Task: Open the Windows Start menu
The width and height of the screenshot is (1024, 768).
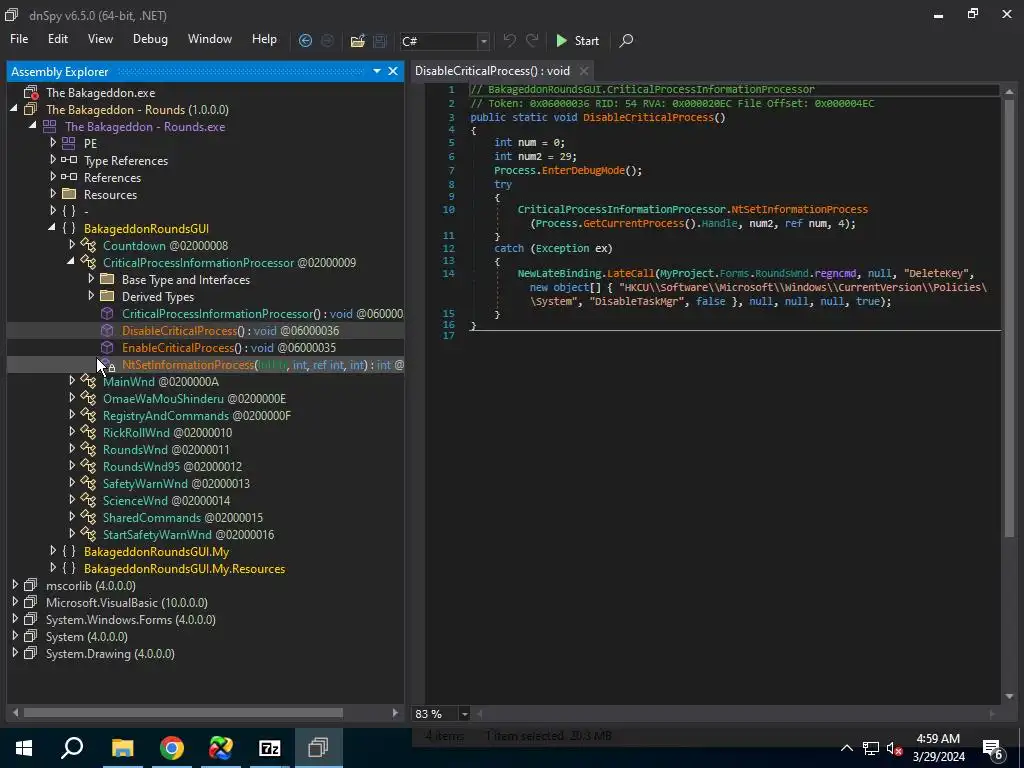Action: (24, 748)
